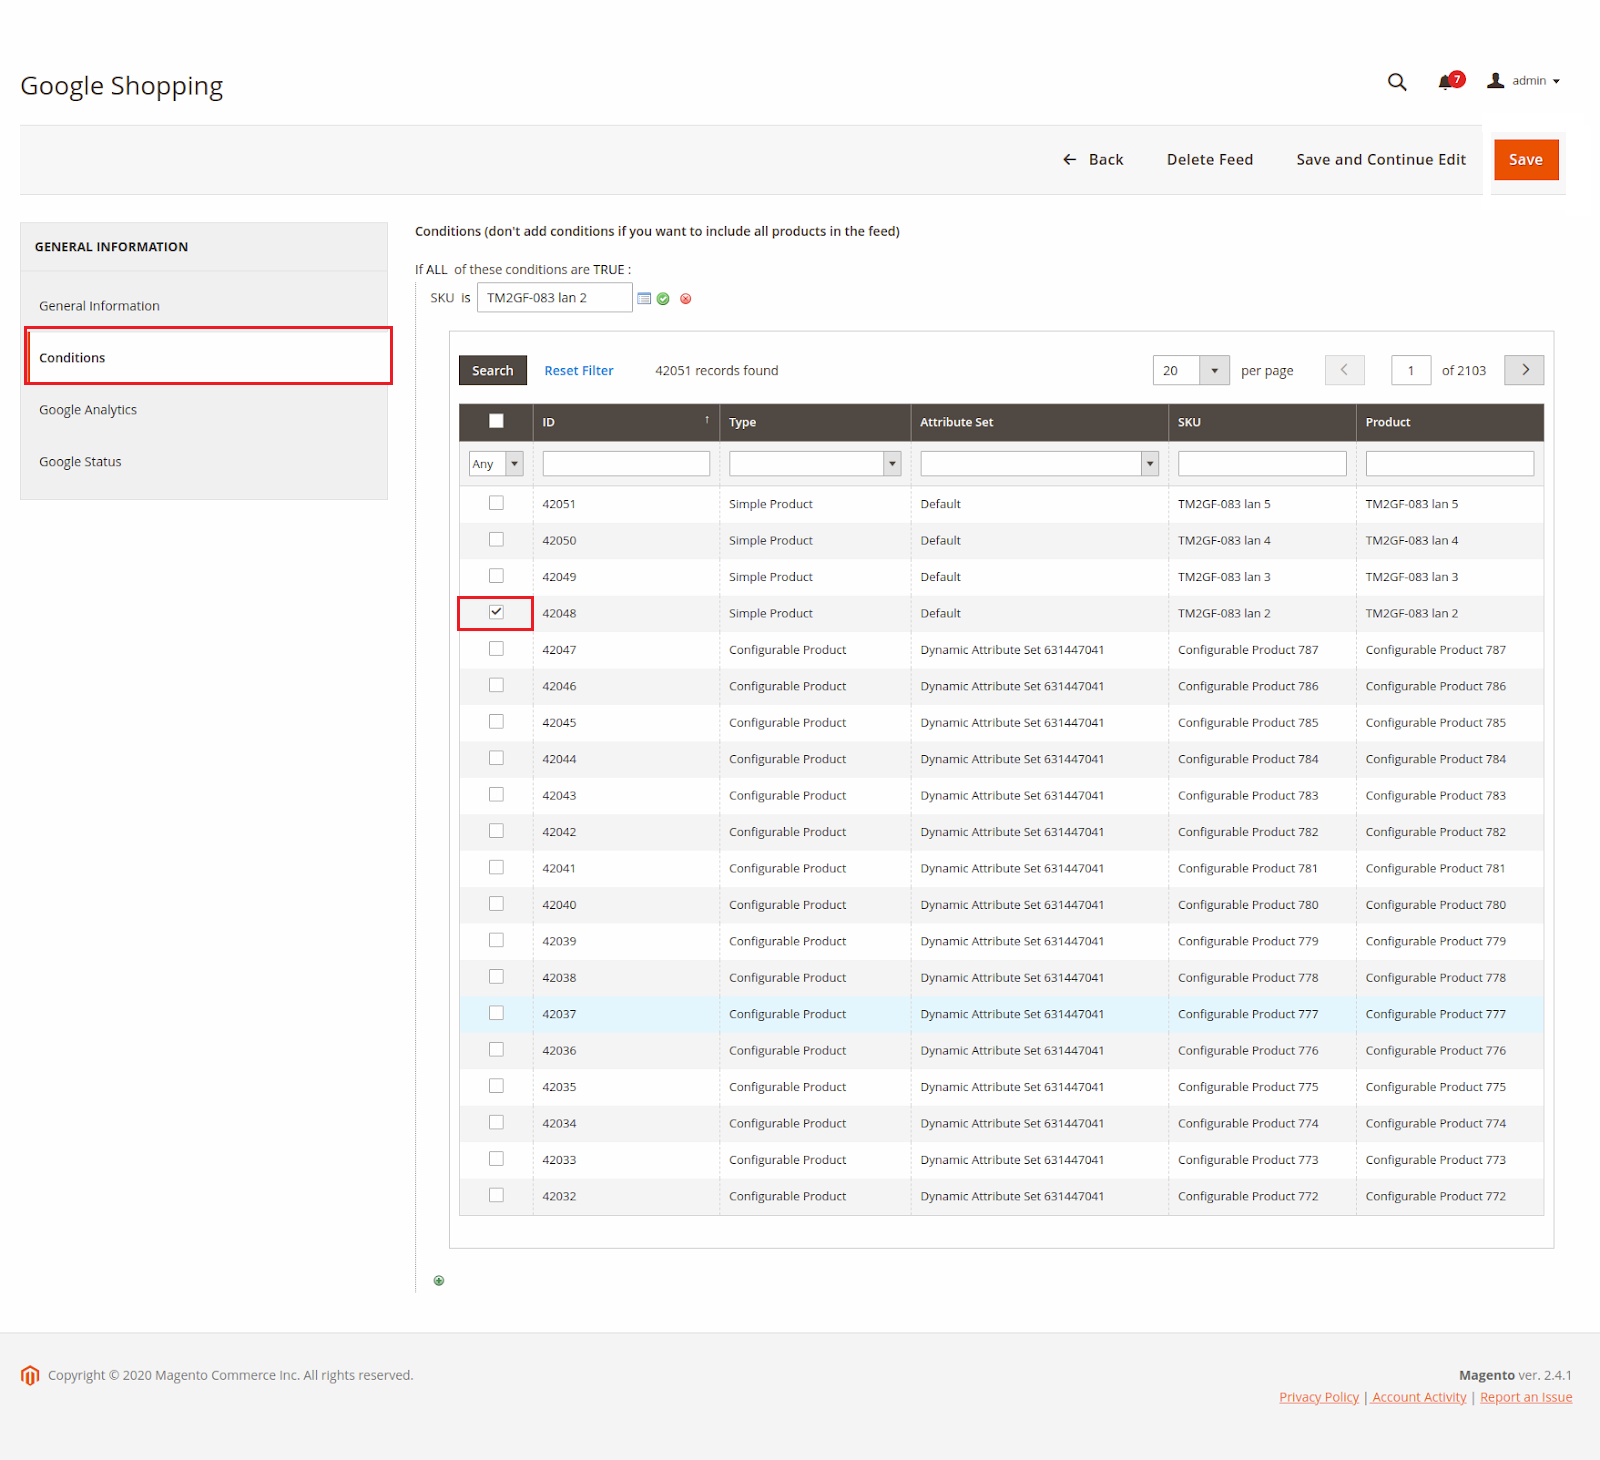The height and width of the screenshot is (1460, 1600).
Task: Focus the ID filter input field
Action: point(626,464)
